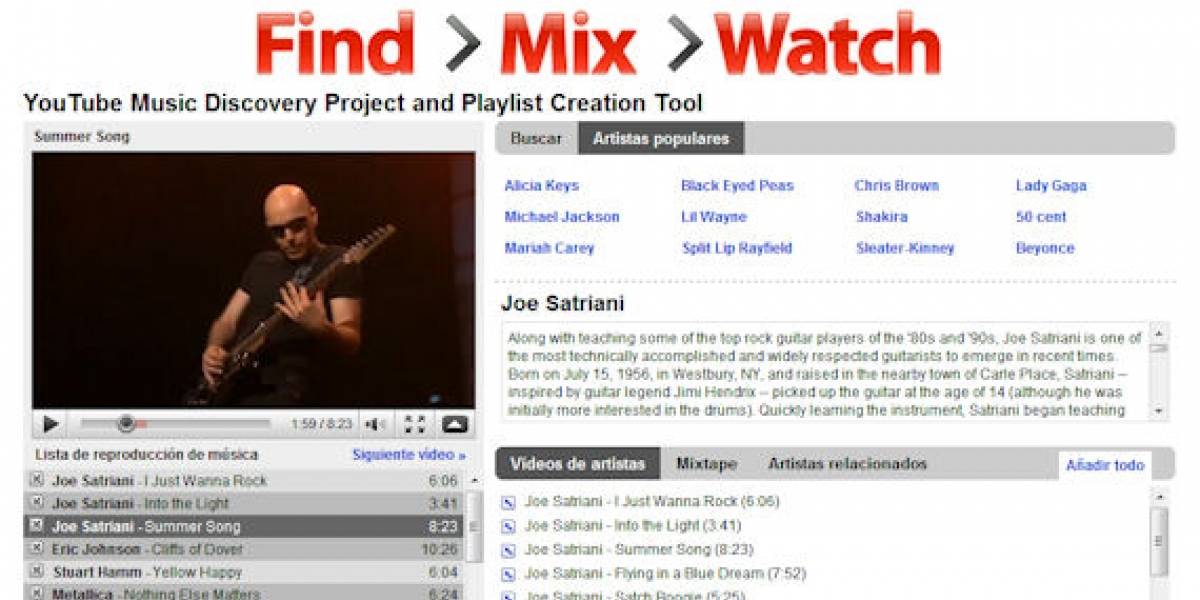
Task: Skip ahead with 'Siguiente video »' link
Action: (409, 454)
